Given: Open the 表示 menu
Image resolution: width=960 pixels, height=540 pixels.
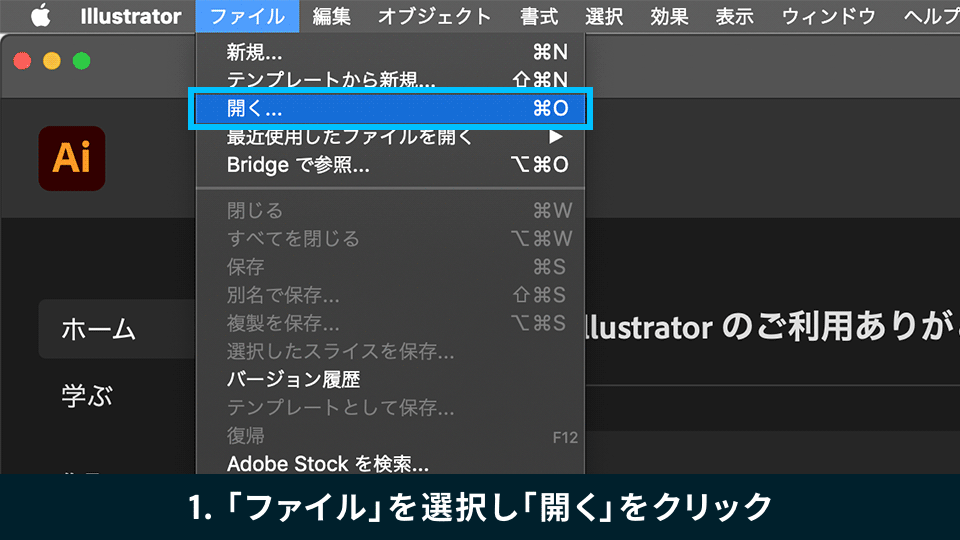Looking at the screenshot, I should [735, 16].
